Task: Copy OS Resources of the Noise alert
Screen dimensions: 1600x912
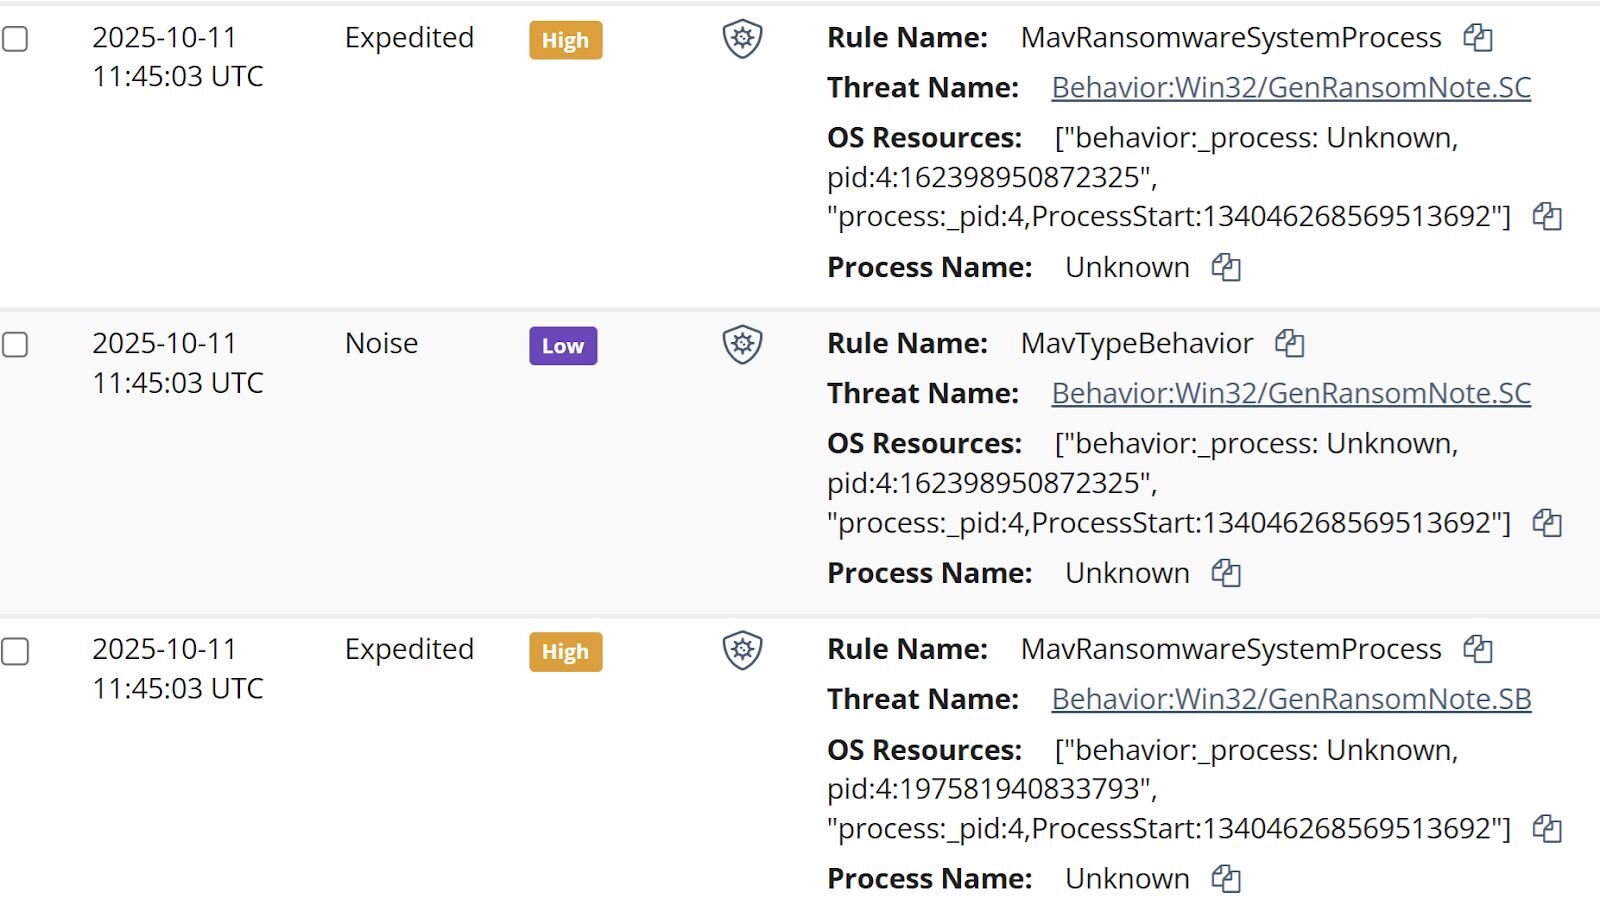Action: click(1548, 521)
